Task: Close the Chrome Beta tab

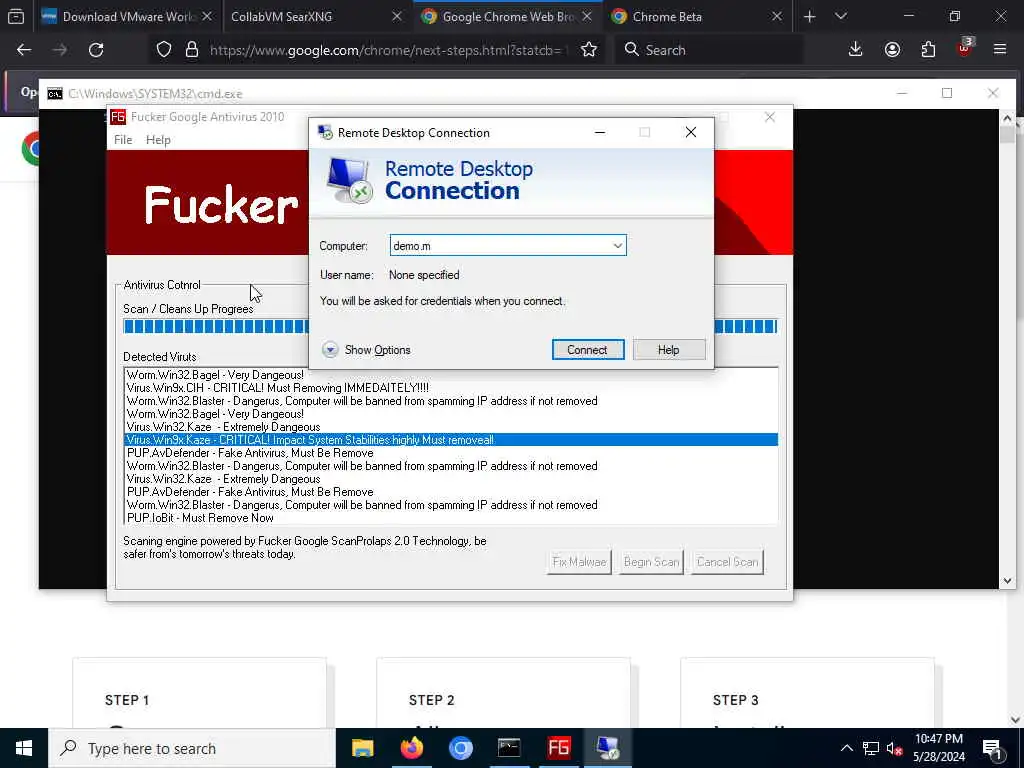Action: point(776,16)
